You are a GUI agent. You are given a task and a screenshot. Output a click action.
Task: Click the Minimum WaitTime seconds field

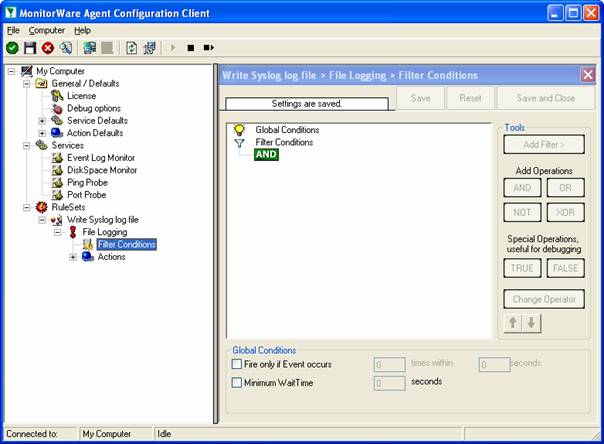pos(389,383)
